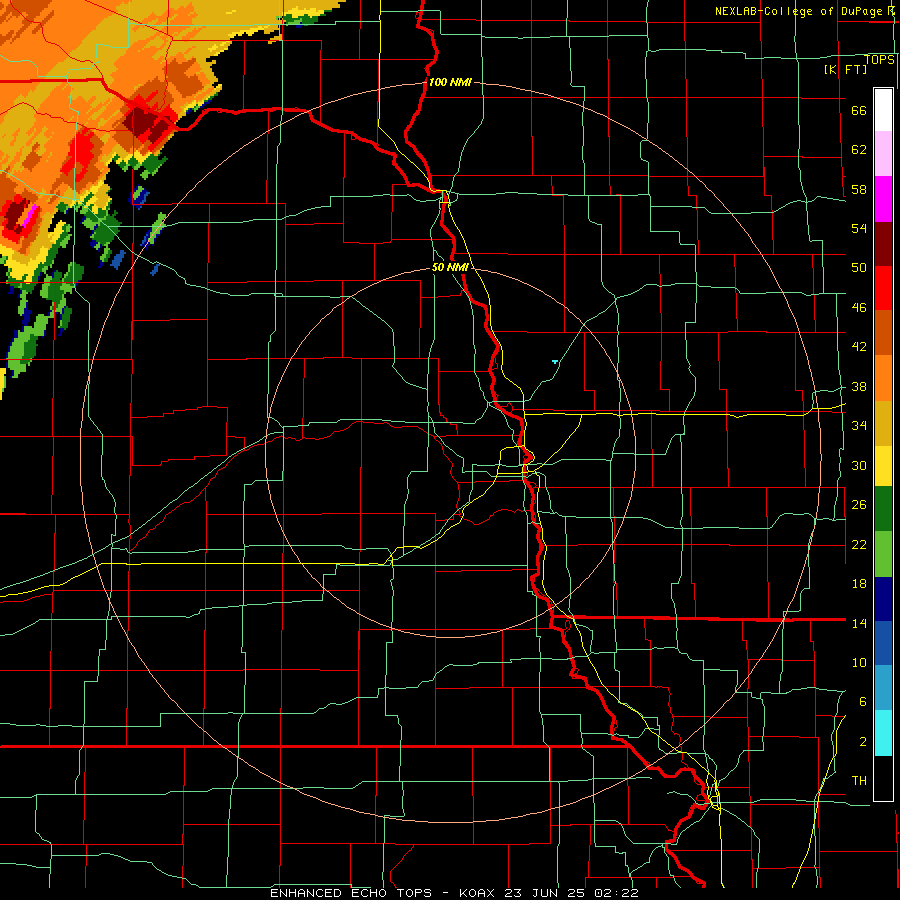
Task: Click the TH legend label
Action: 859,781
